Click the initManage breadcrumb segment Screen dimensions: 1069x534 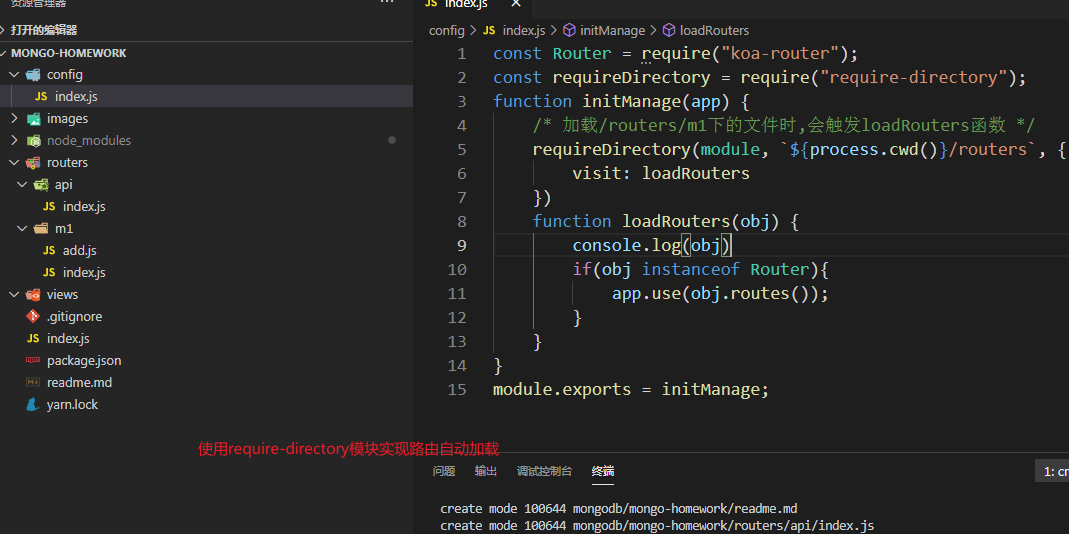[x=612, y=31]
